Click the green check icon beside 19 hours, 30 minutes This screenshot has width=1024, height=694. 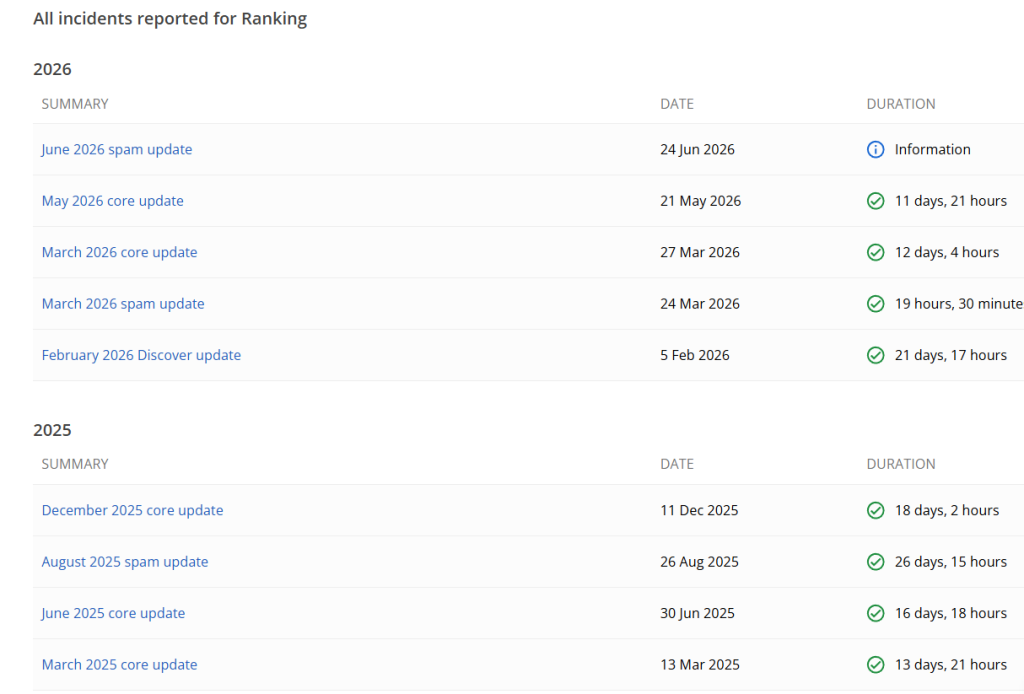tap(875, 304)
